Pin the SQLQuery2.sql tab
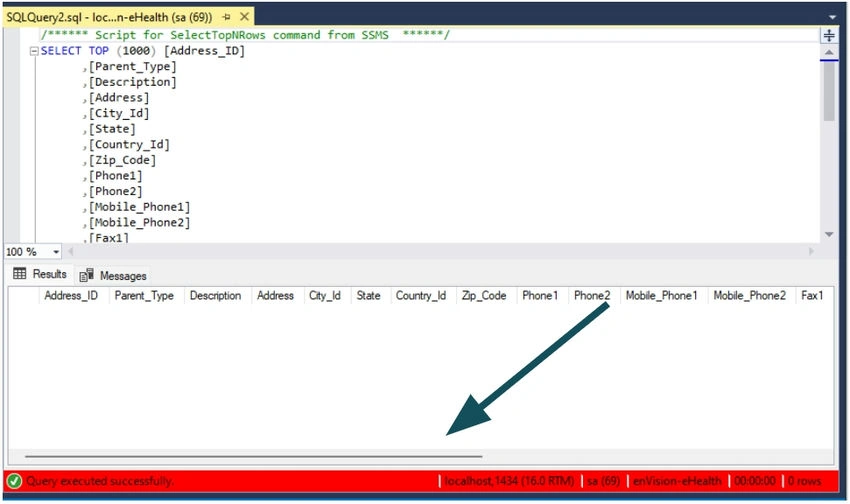 click(x=227, y=17)
